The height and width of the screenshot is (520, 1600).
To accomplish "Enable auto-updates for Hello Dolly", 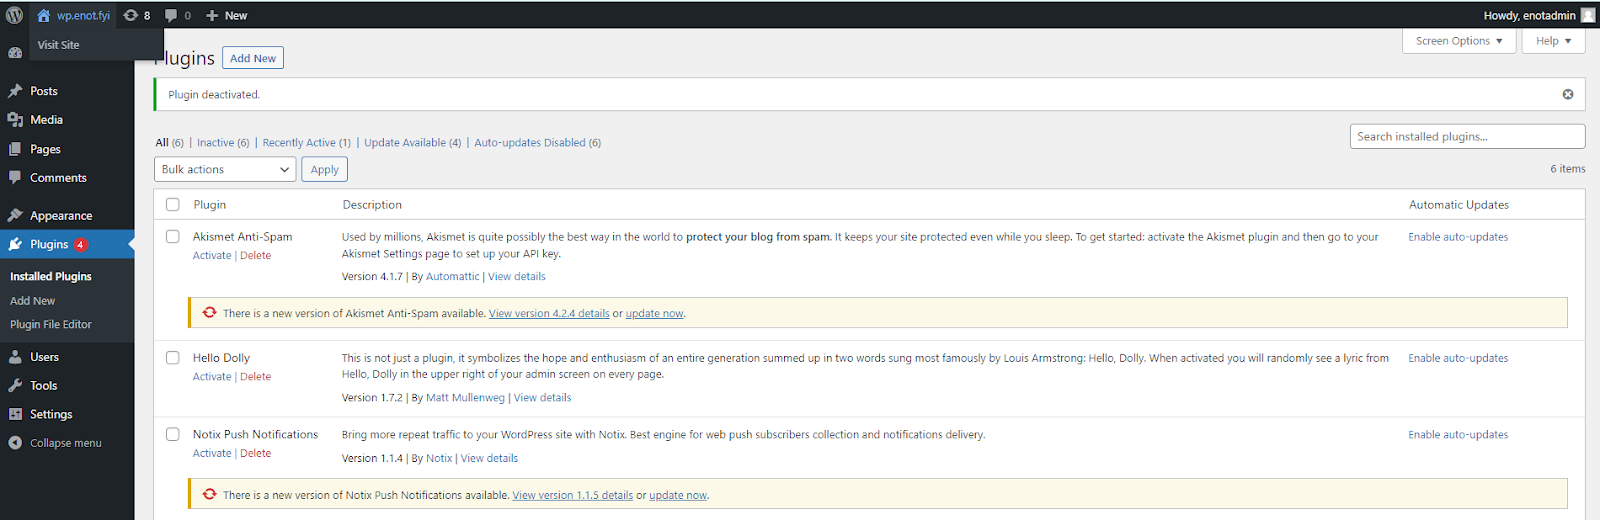I will [1458, 358].
